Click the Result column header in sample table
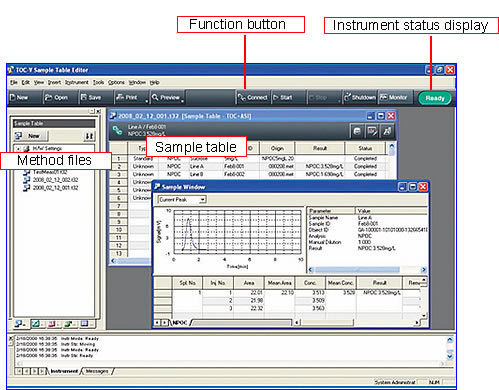Image resolution: width=499 pixels, height=390 pixels. 320,148
